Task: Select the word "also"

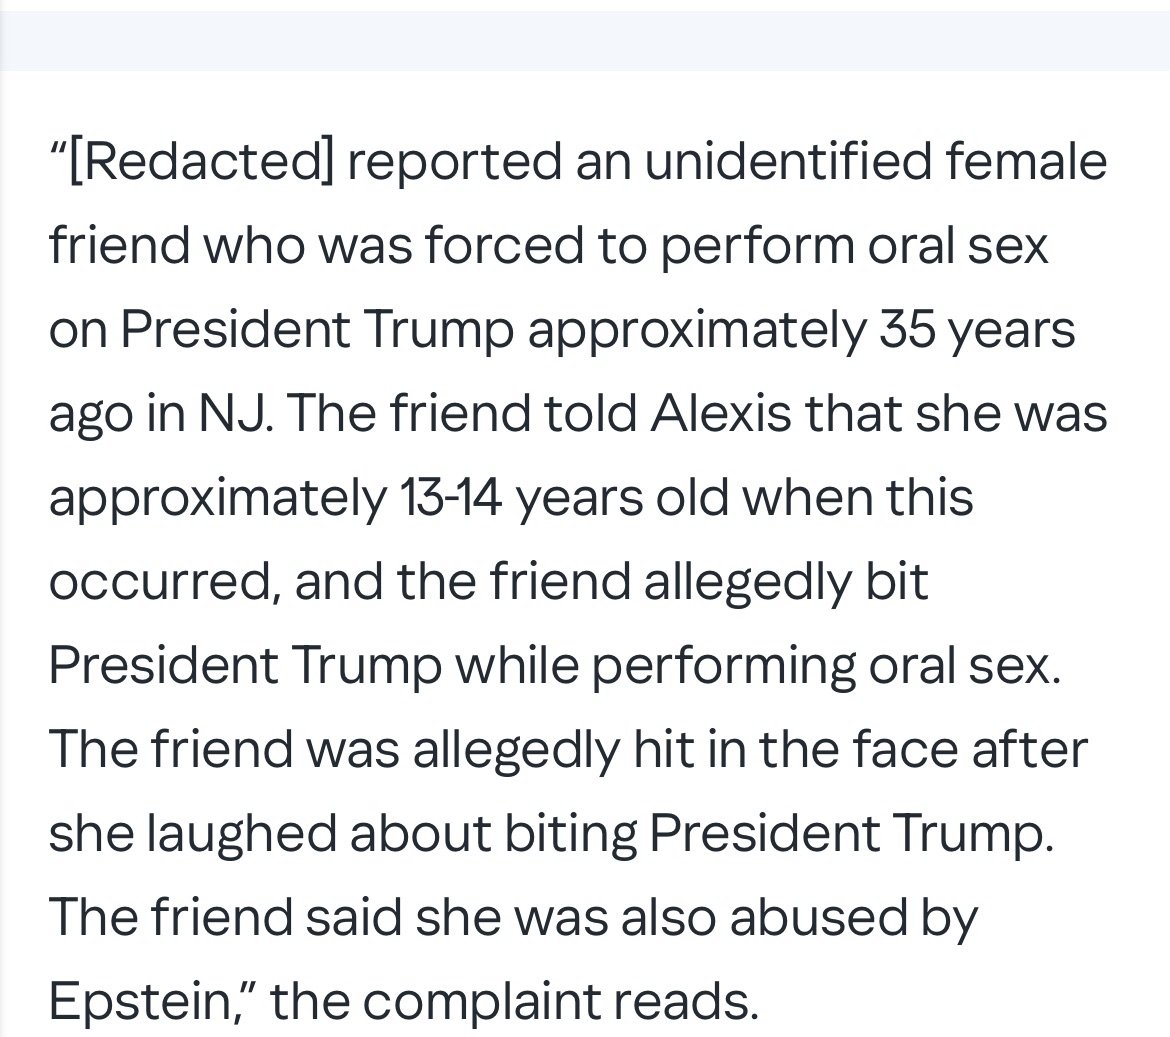Action: [668, 917]
